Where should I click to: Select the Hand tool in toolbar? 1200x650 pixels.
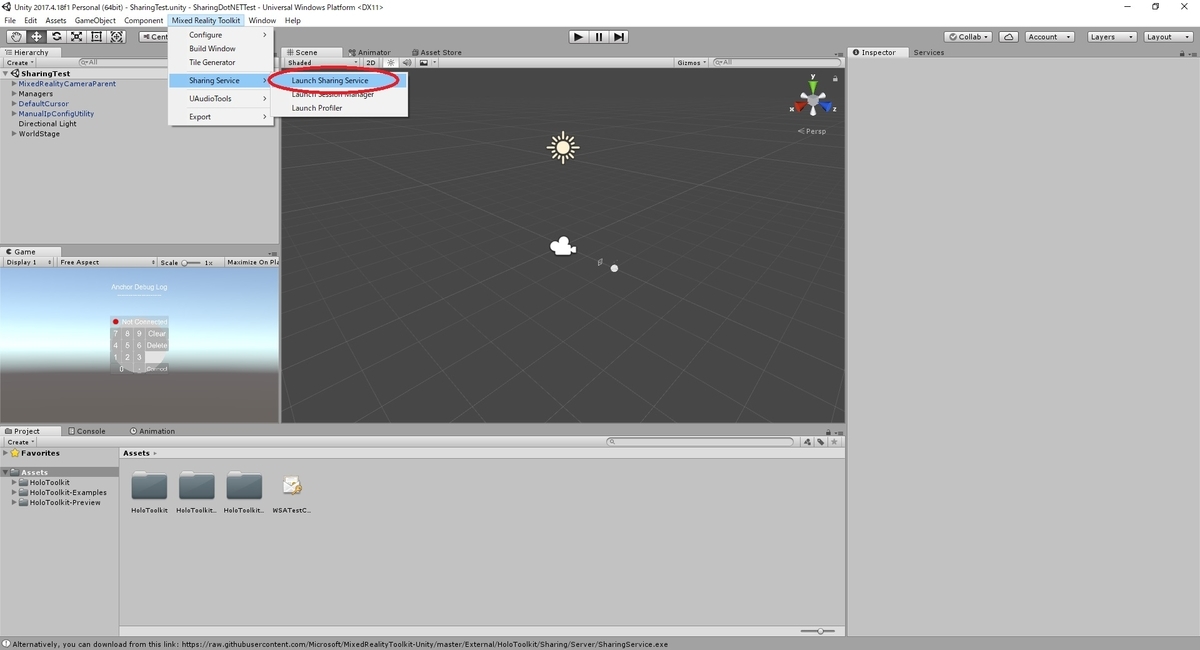[x=15, y=37]
